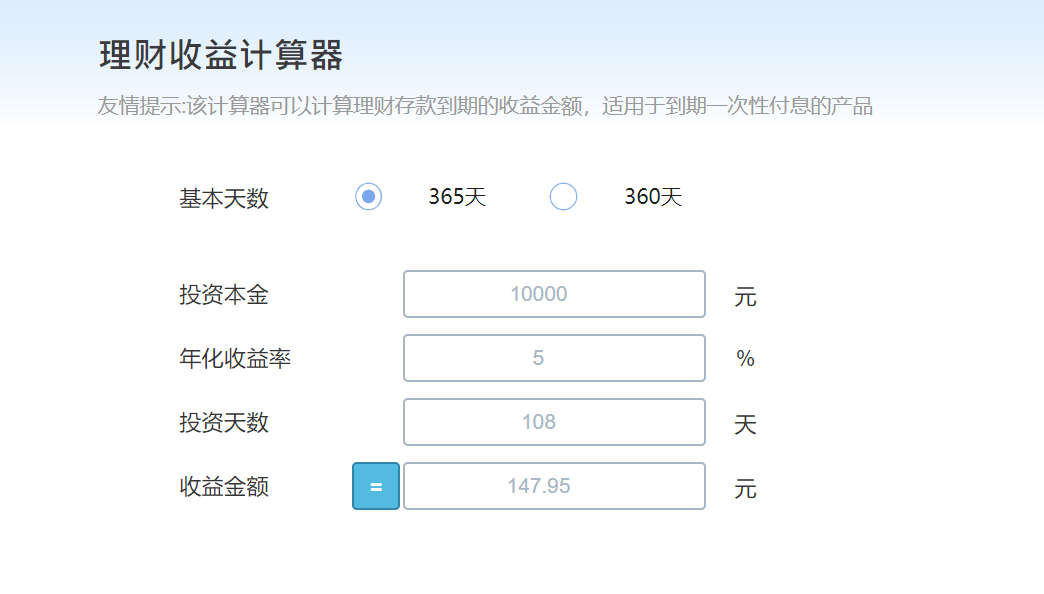1044x594 pixels.
Task: Click the % unit symbol
Action: [745, 358]
